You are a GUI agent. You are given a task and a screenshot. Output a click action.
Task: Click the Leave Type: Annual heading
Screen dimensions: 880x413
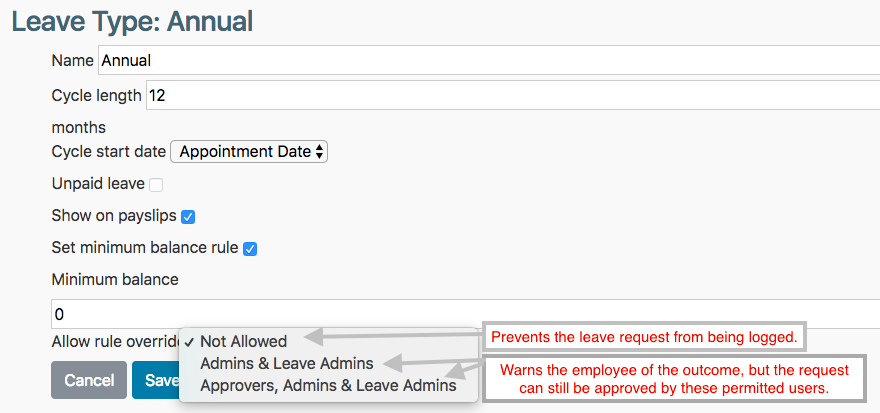(x=132, y=20)
